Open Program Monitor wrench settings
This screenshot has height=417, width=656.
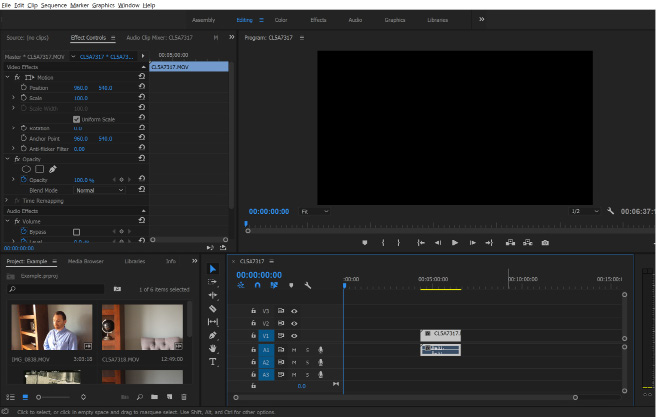click(x=610, y=211)
